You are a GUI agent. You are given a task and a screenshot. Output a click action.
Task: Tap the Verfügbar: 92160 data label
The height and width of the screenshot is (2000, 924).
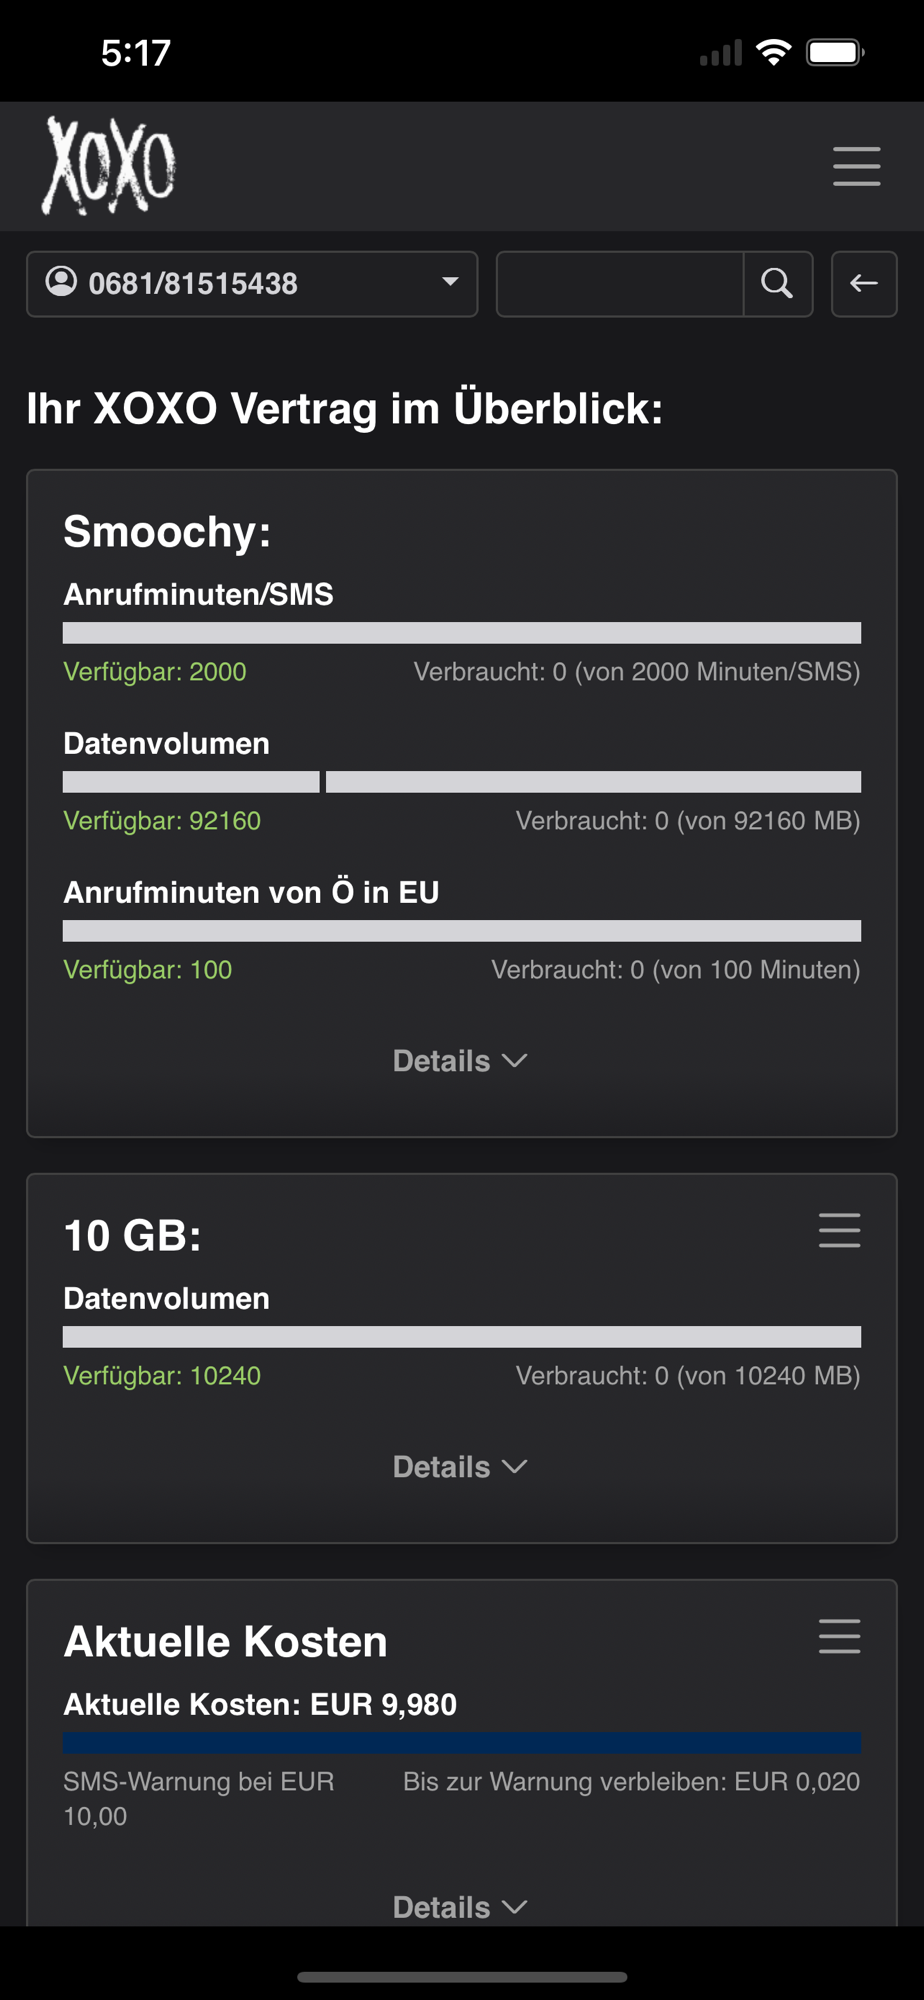(162, 821)
